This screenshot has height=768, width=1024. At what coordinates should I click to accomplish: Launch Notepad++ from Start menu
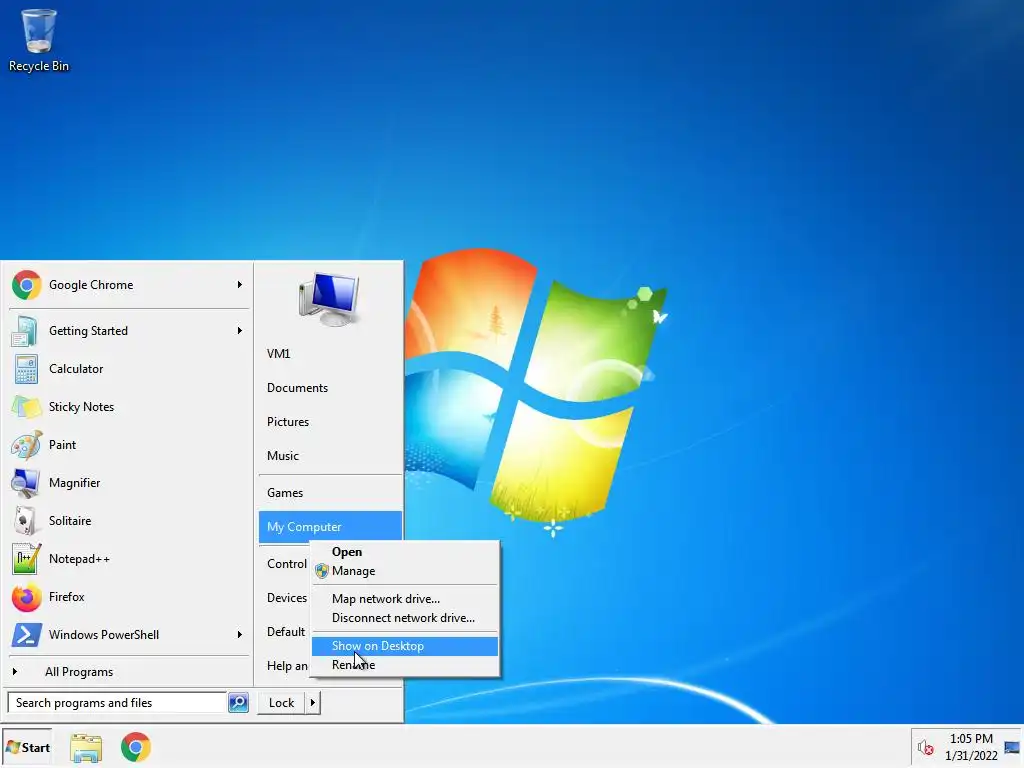[129, 559]
